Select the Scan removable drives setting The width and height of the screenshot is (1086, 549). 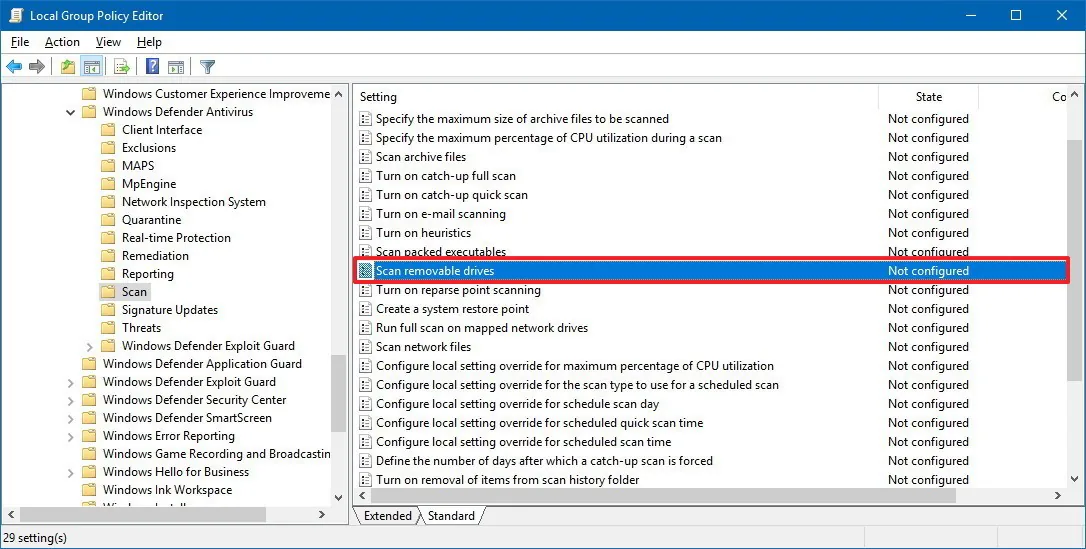711,271
